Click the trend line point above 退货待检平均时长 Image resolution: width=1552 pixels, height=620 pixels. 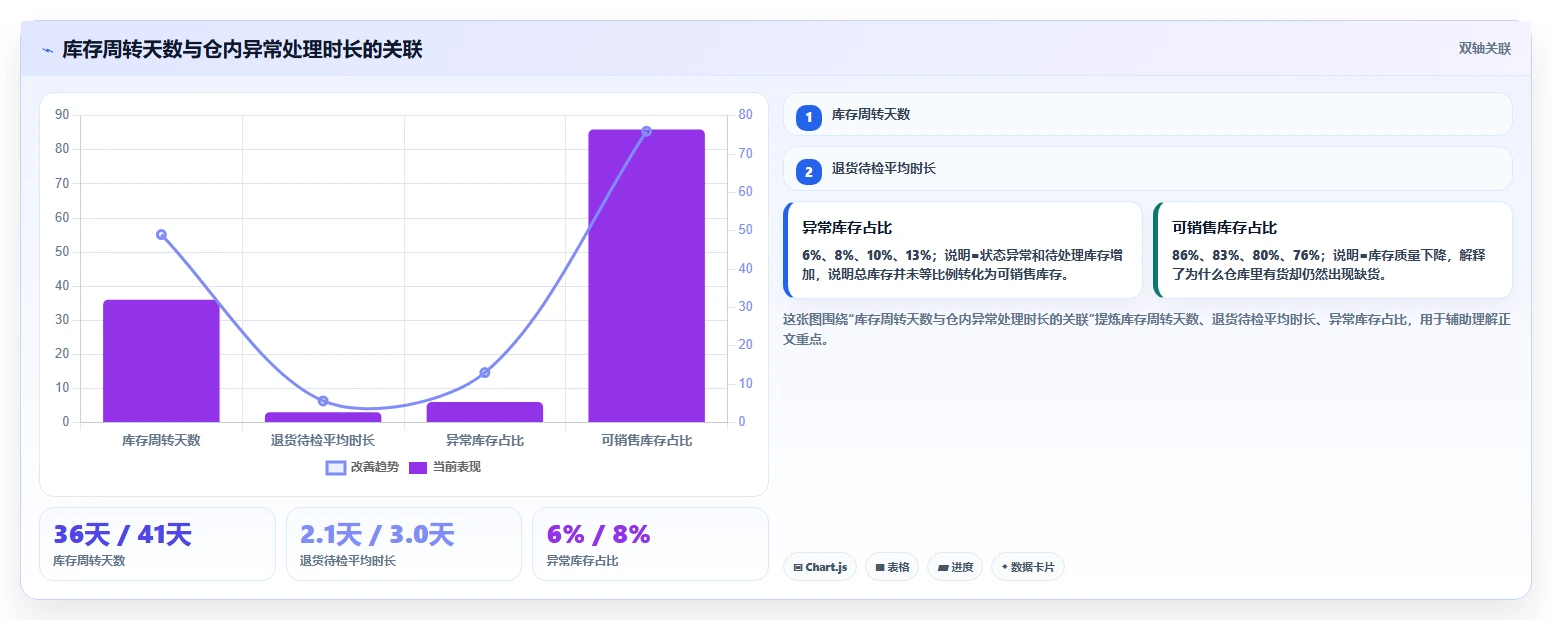[x=323, y=401]
